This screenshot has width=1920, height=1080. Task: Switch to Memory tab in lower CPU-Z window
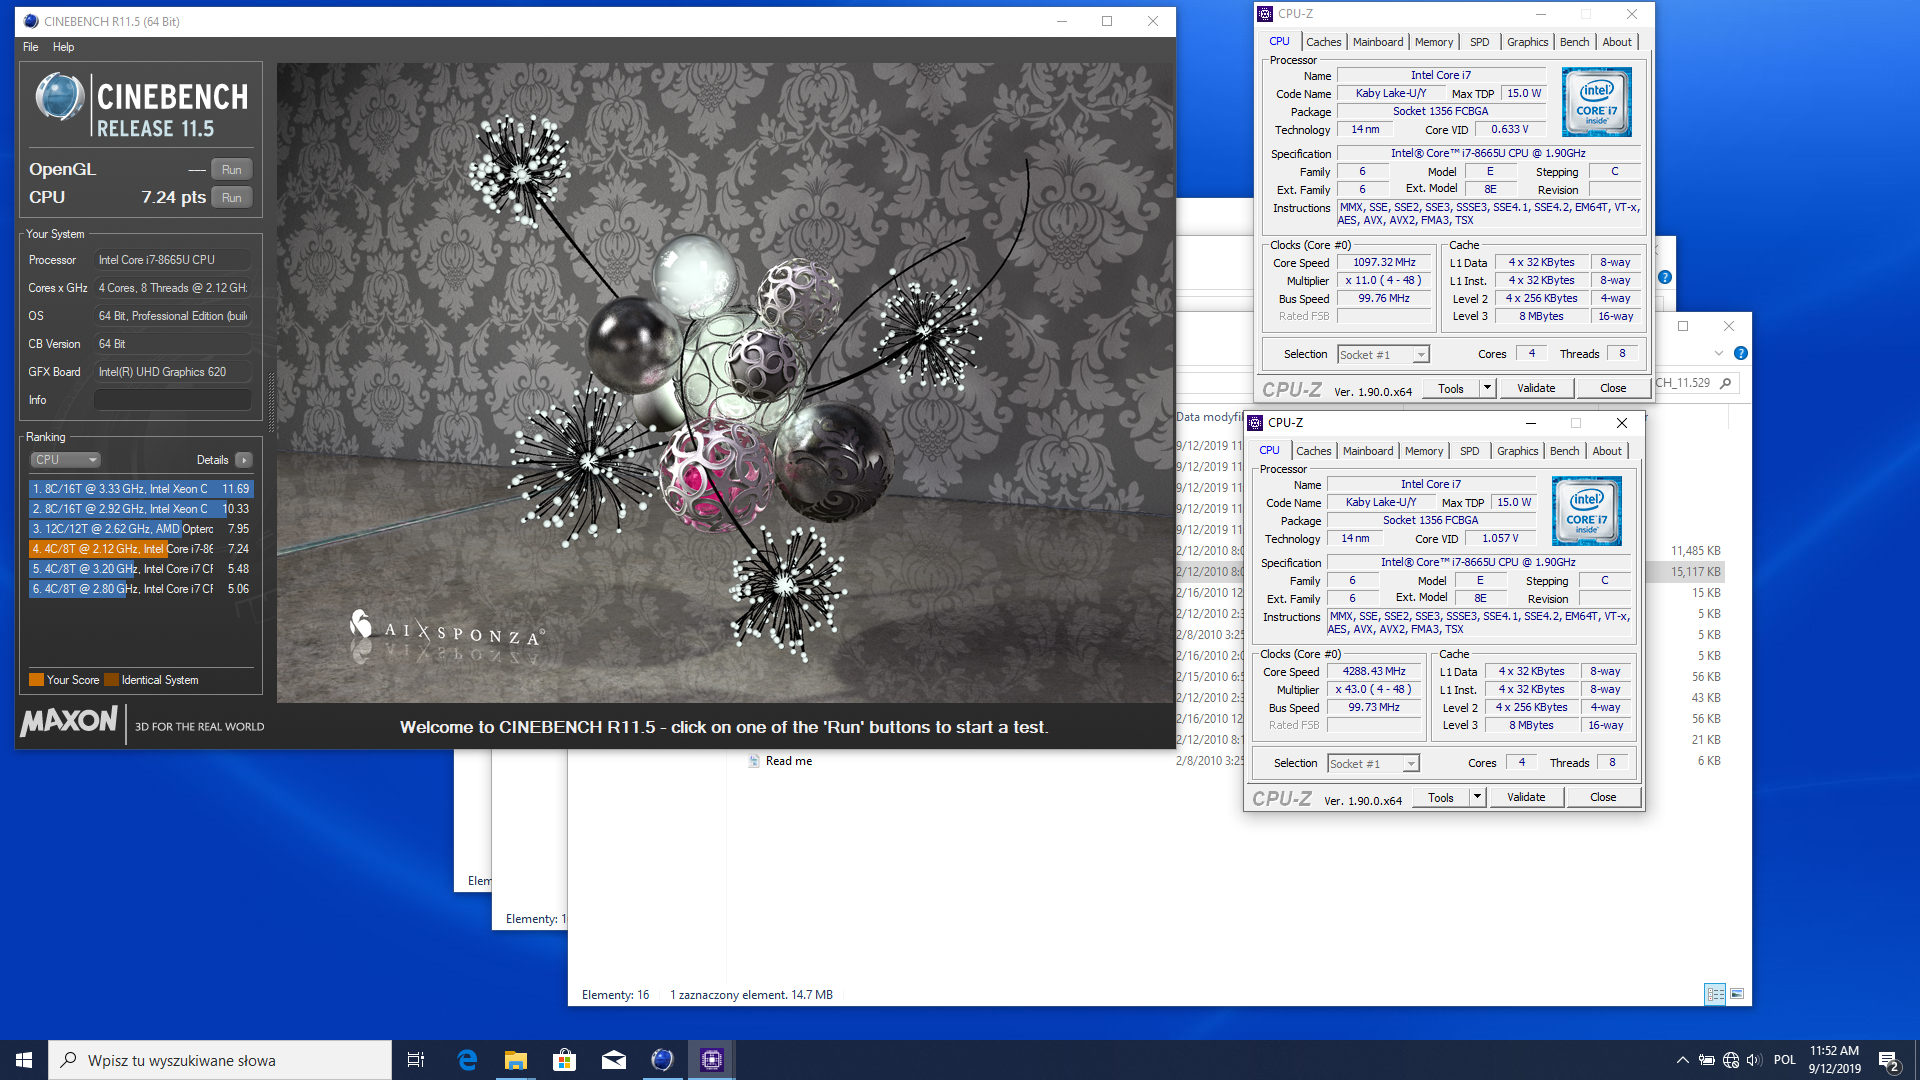(1424, 451)
